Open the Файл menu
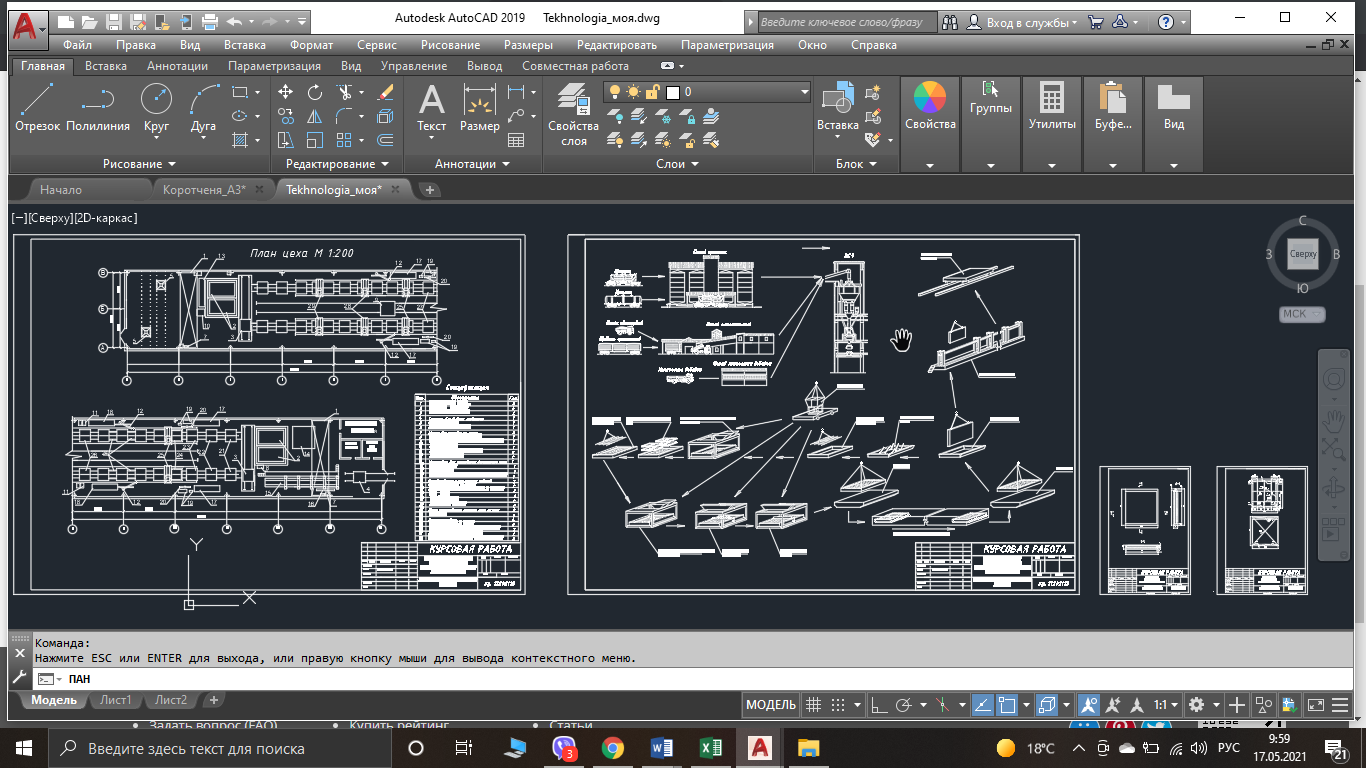 click(78, 45)
